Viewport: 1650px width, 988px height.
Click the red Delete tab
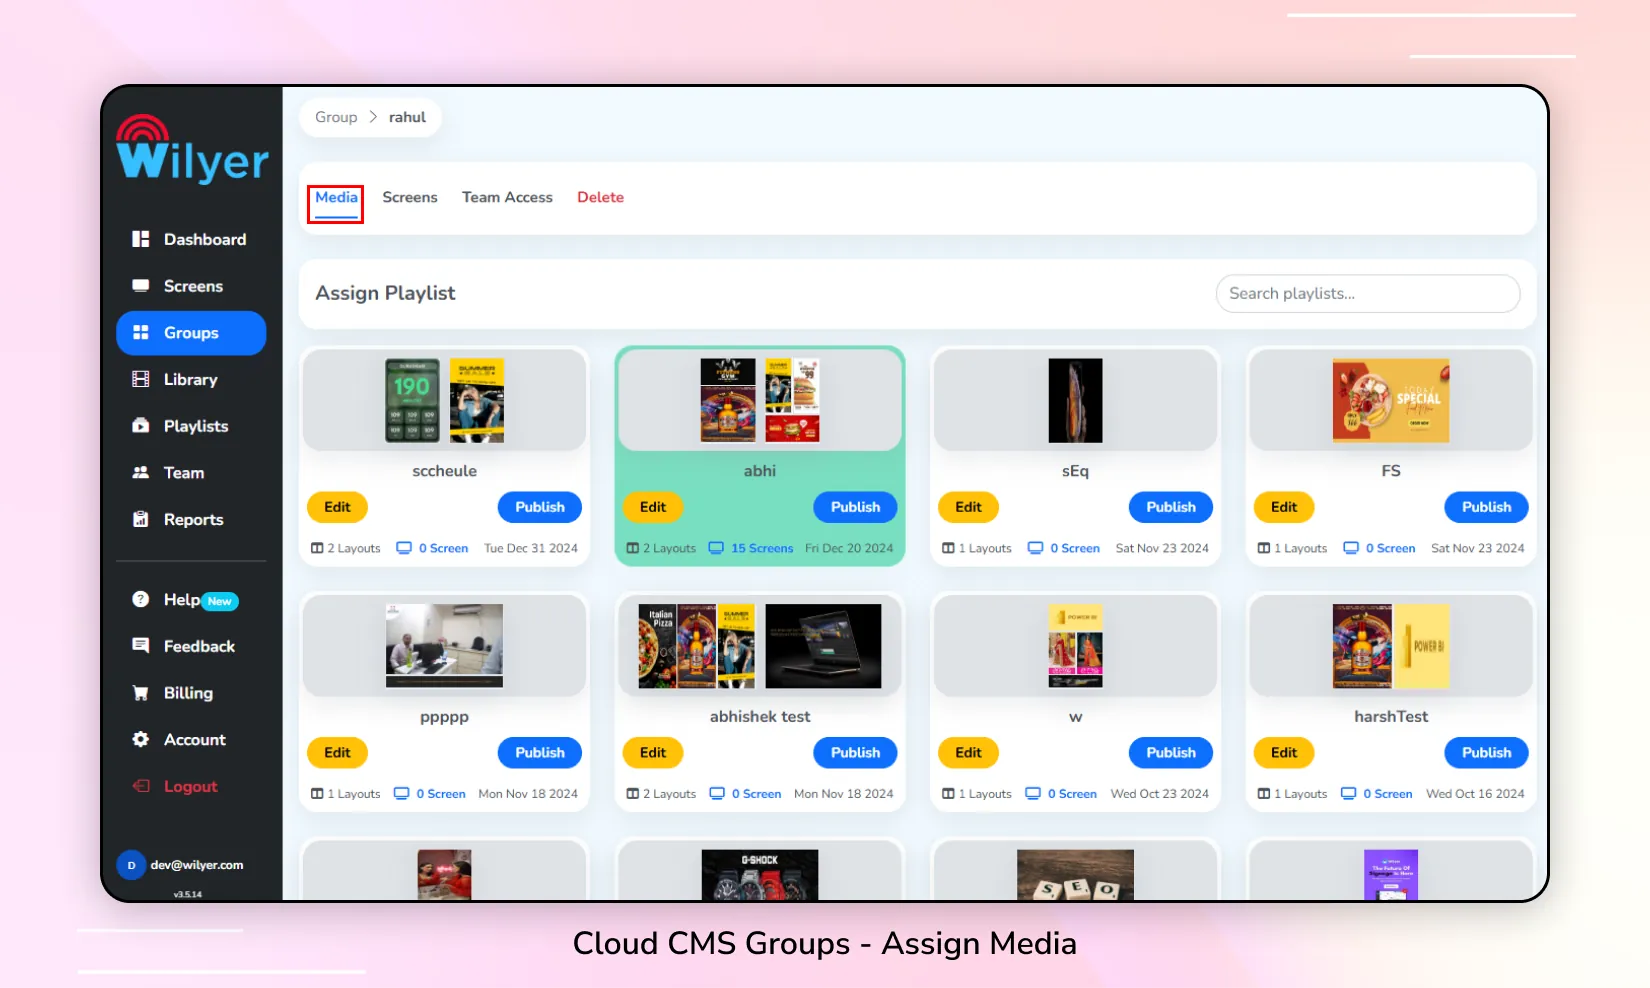pyautogui.click(x=600, y=197)
